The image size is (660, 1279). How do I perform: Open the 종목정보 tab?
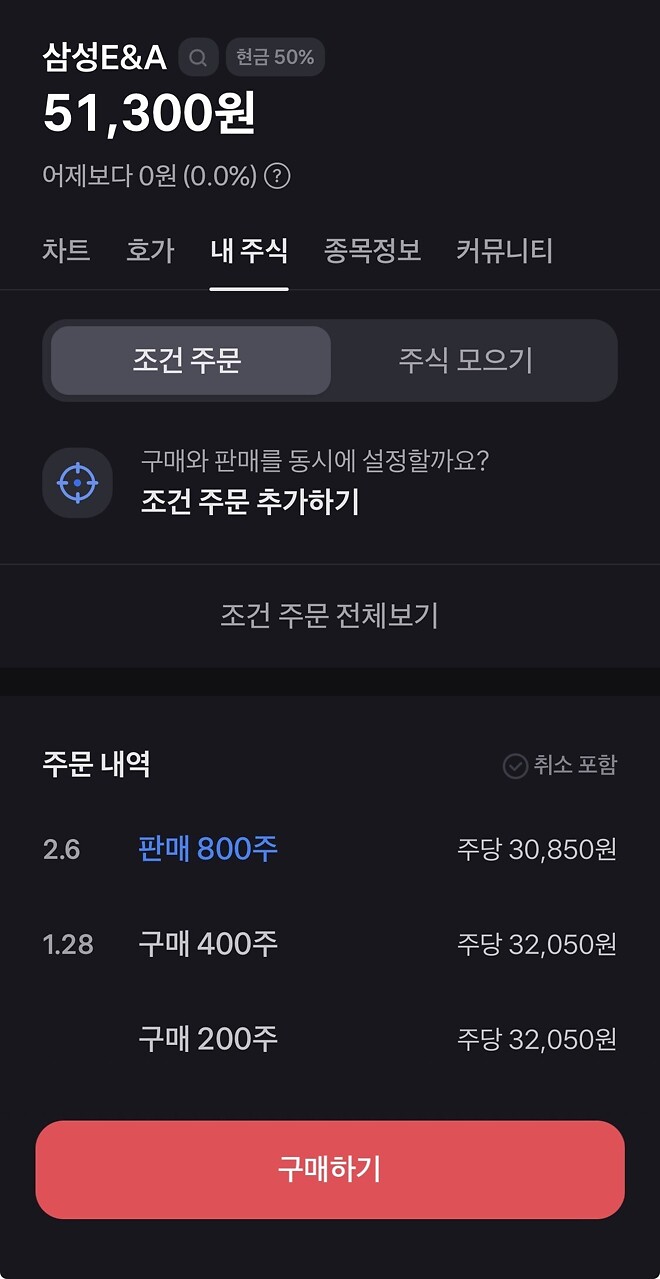(371, 252)
